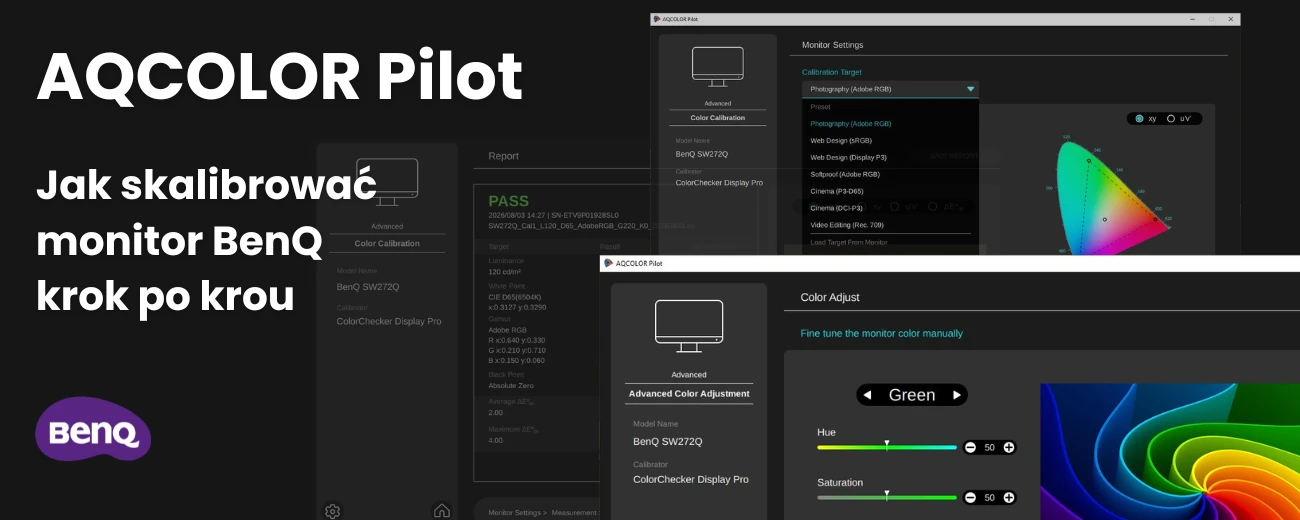Click Saturation slider track
Image resolution: width=1300 pixels, height=520 pixels.
pyautogui.click(x=887, y=497)
